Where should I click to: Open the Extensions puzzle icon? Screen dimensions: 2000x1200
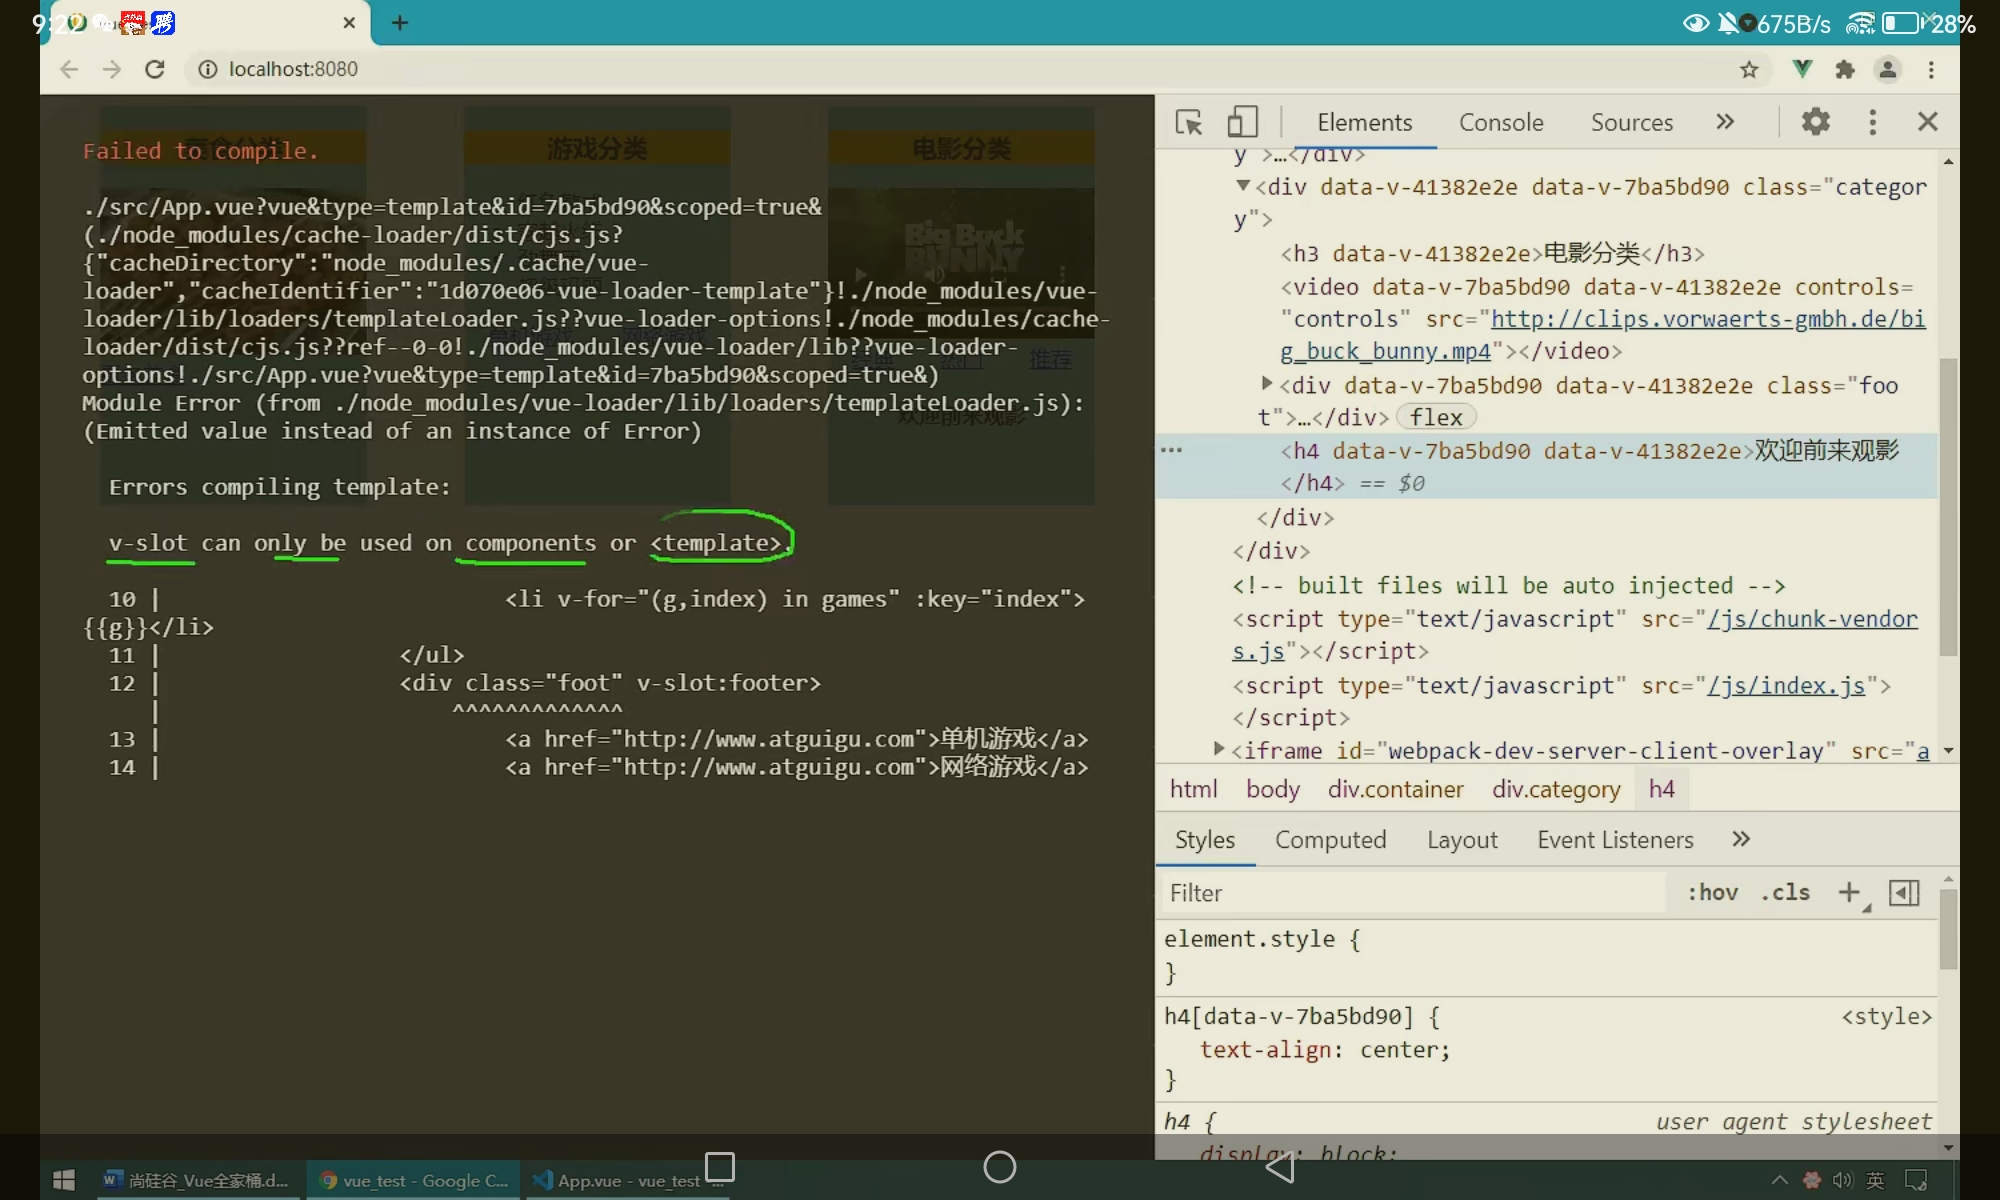coord(1845,69)
